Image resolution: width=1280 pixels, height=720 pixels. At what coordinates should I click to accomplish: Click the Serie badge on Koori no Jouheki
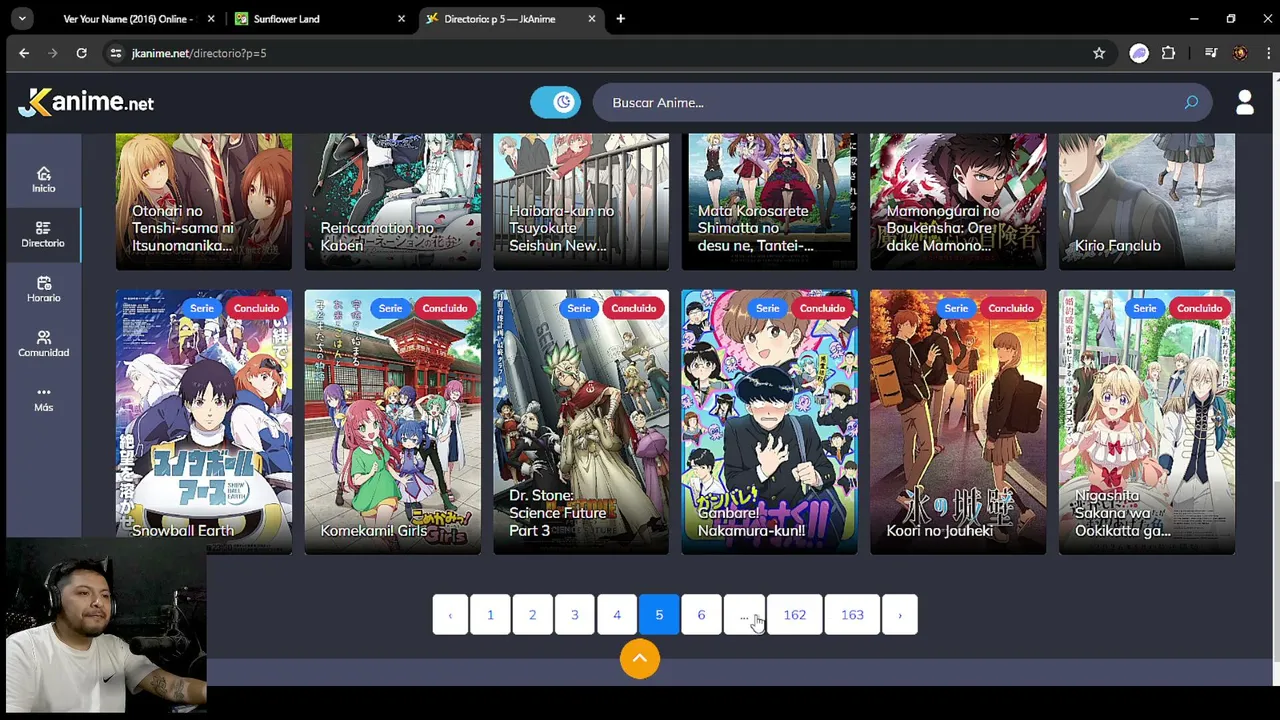tap(956, 308)
